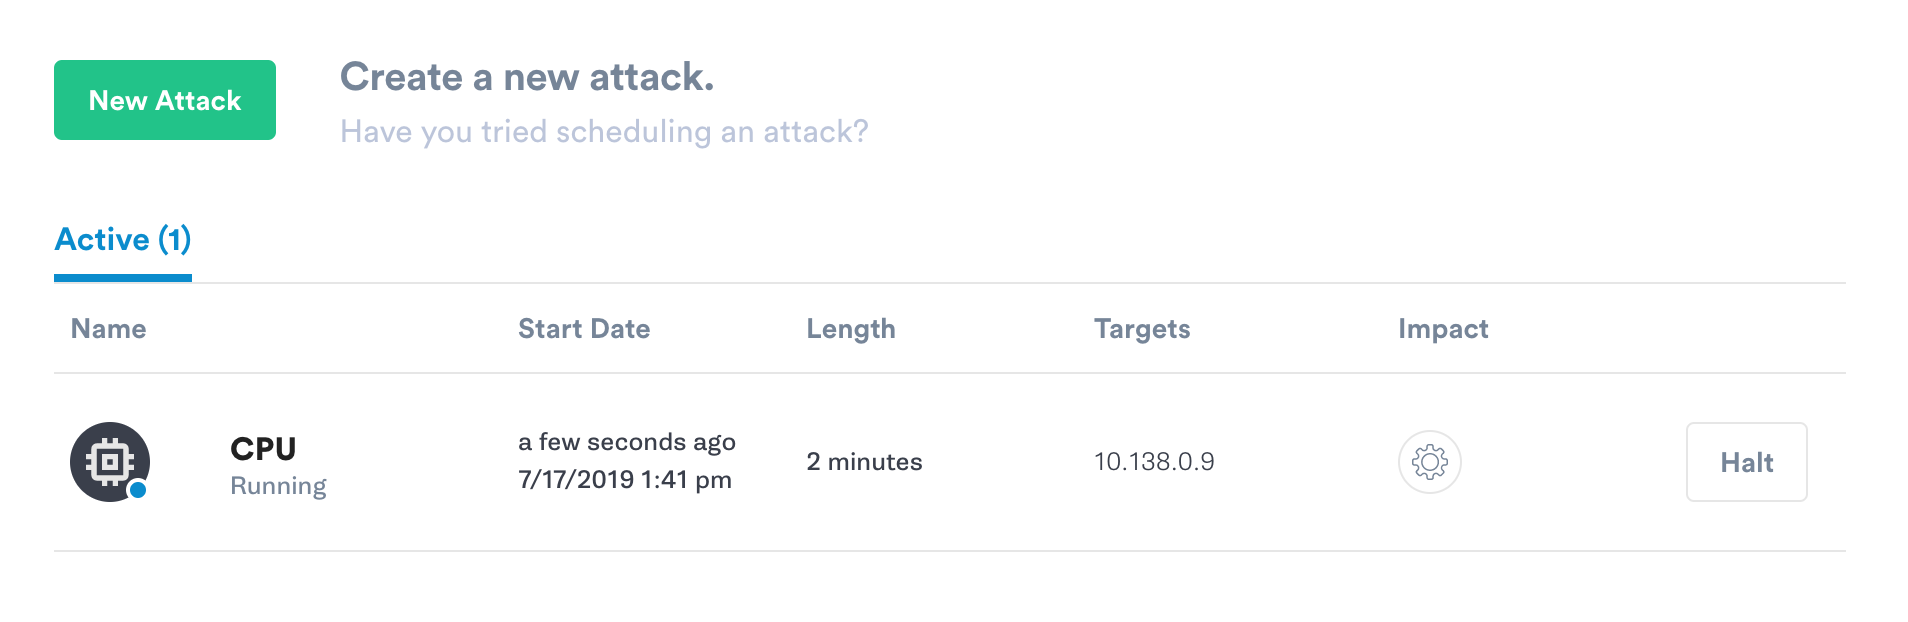Click the gear inside the Impact column
1908x622 pixels.
point(1429,462)
